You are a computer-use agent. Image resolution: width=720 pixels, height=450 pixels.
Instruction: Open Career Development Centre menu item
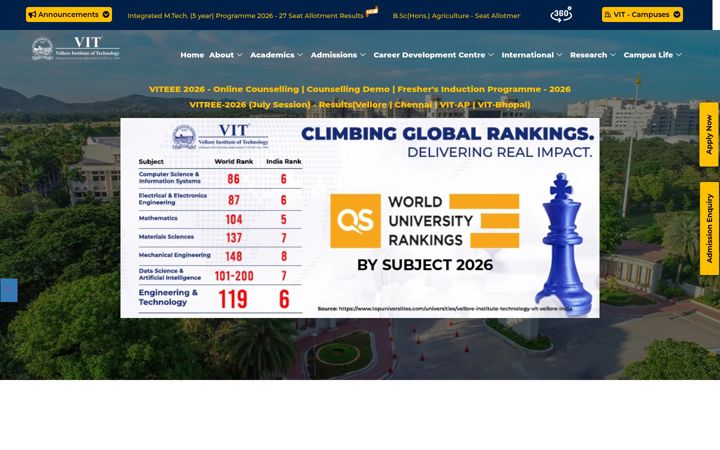tap(429, 55)
